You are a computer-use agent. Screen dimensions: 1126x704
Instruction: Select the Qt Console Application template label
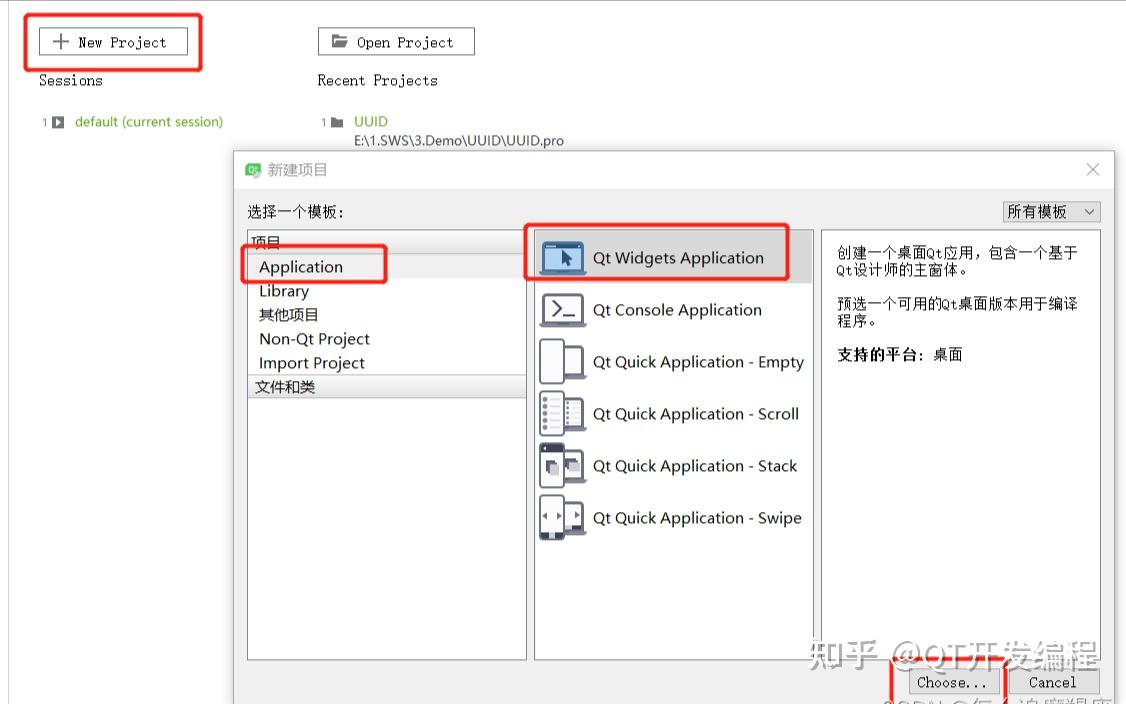pyautogui.click(x=677, y=310)
